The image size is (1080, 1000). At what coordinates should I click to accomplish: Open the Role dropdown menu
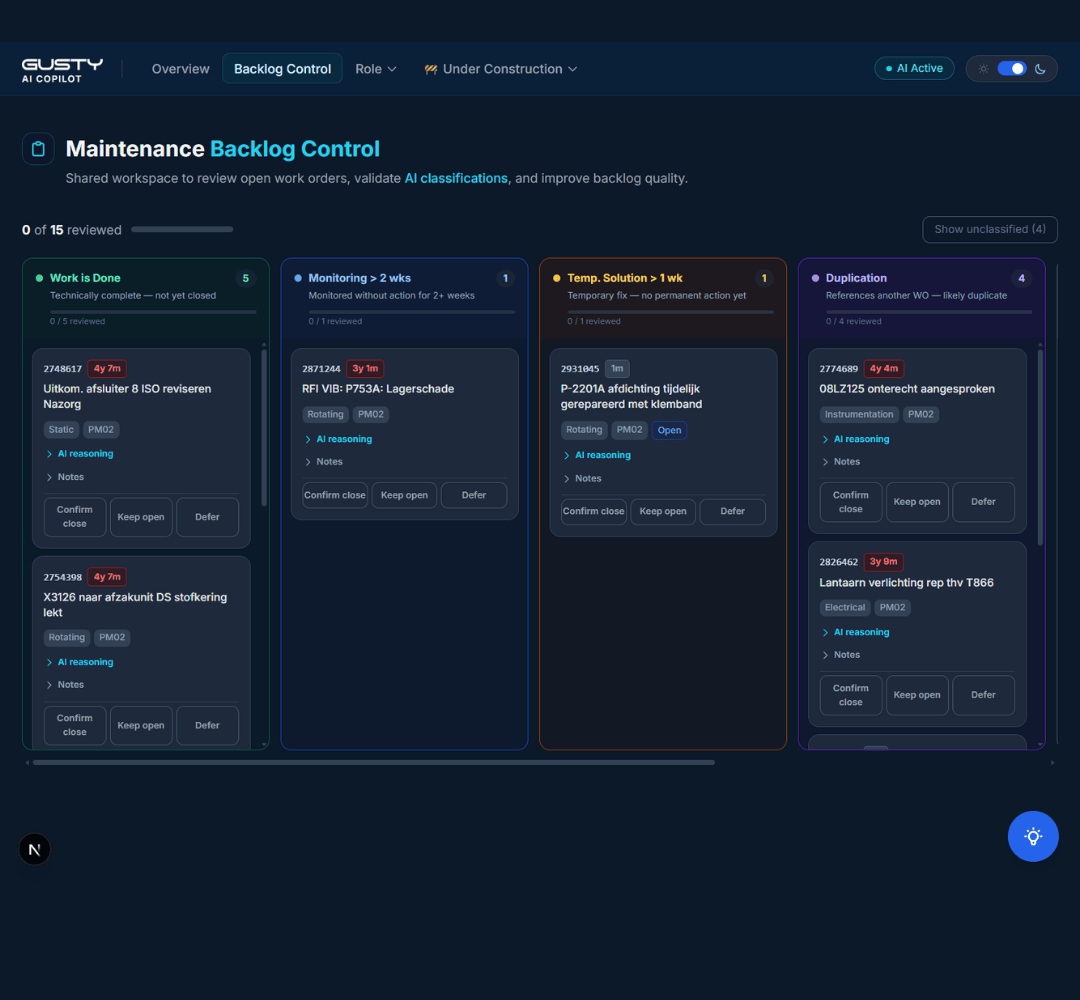(375, 68)
